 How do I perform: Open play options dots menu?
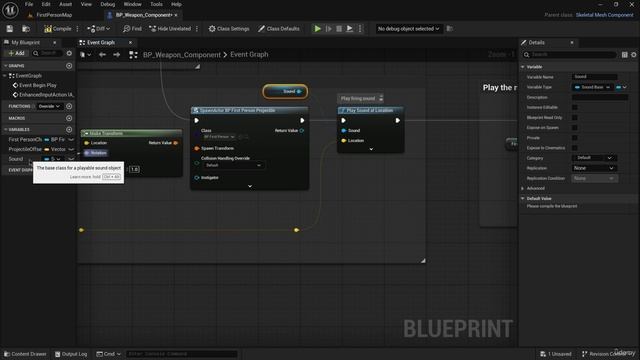click(x=360, y=29)
